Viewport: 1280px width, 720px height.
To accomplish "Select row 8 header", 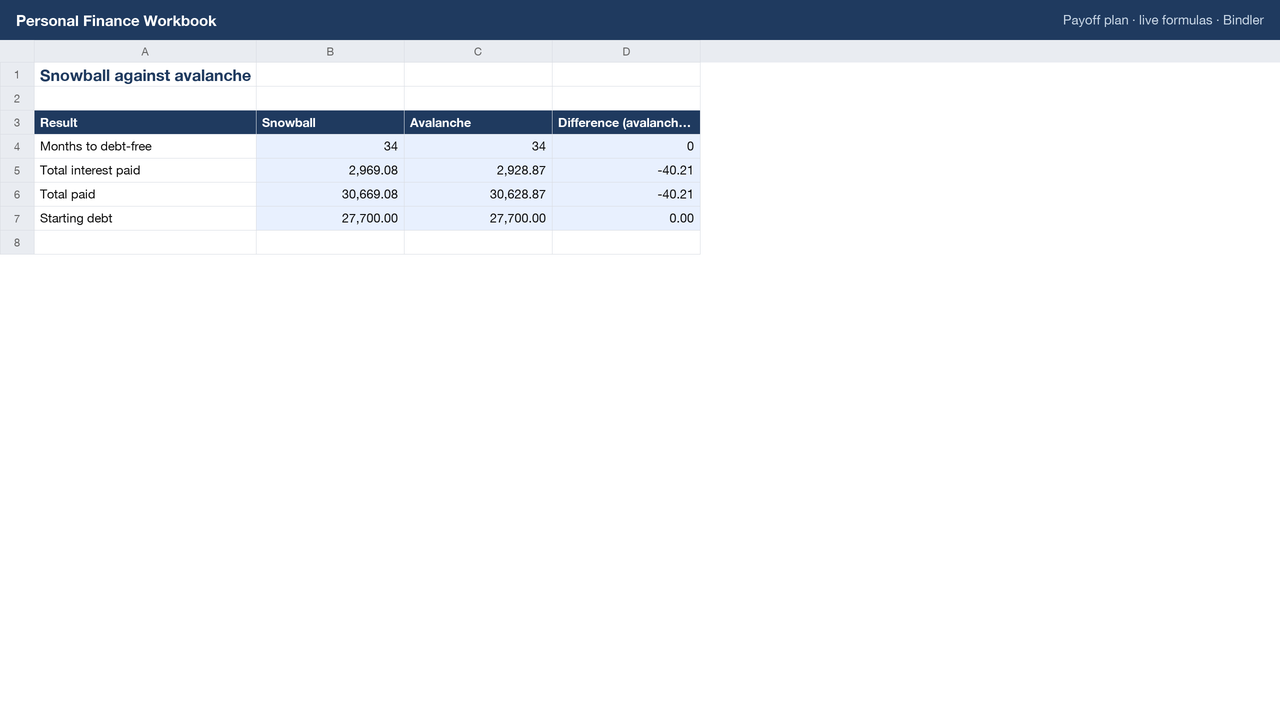I will pos(17,243).
